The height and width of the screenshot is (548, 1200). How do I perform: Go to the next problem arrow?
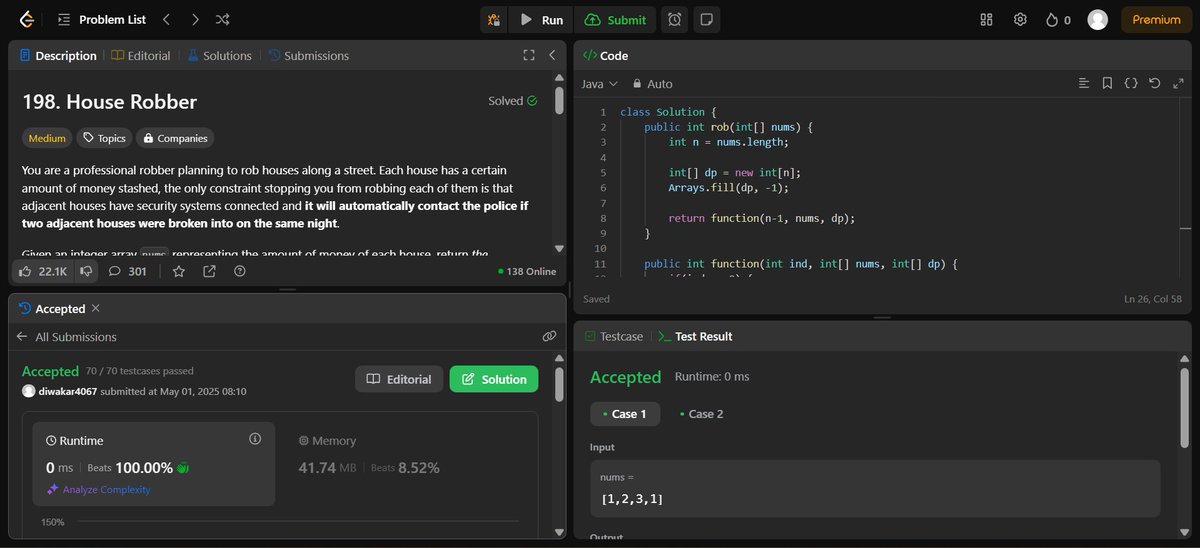[x=195, y=19]
